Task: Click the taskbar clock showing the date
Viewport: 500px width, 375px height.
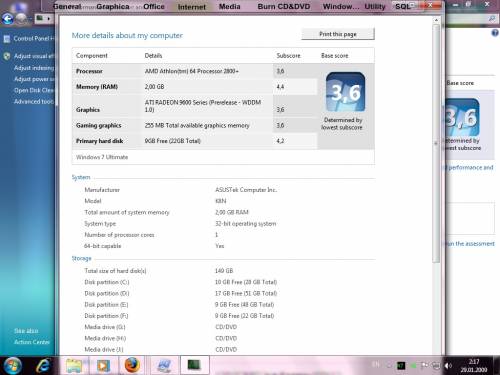Action: [474, 366]
